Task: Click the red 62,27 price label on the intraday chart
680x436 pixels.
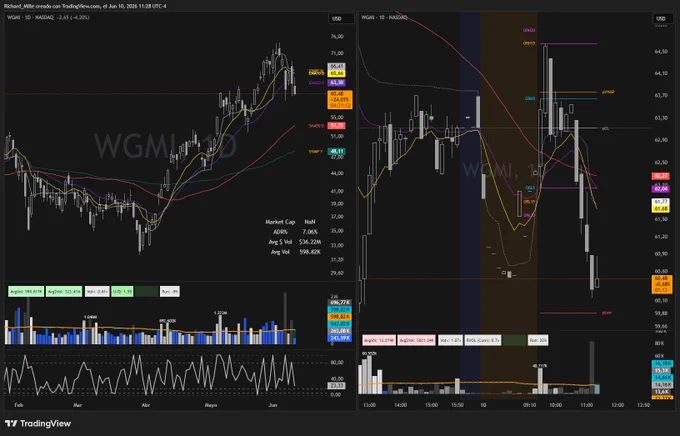Action: 661,176
